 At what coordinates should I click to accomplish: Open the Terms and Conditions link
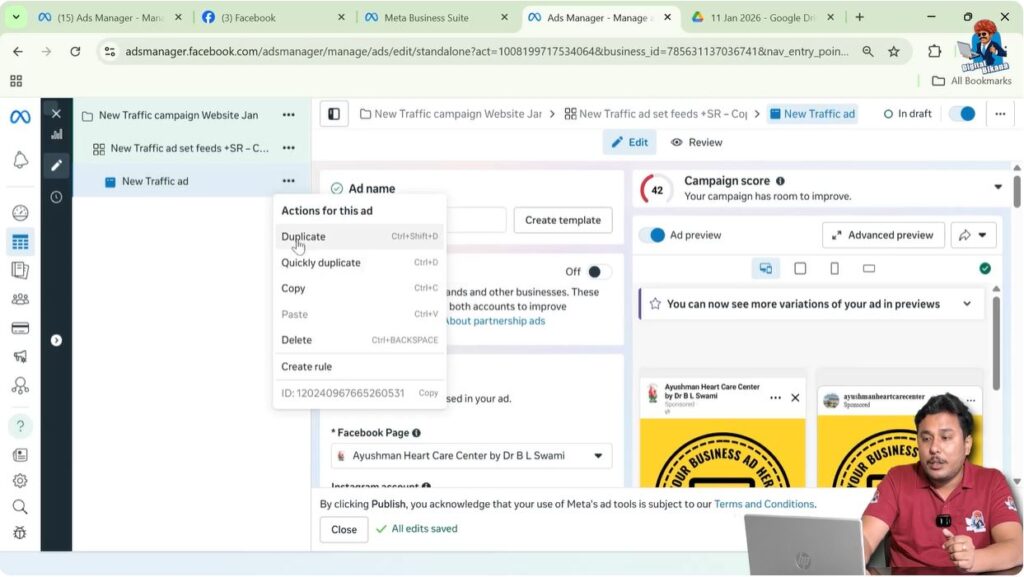[764, 504]
